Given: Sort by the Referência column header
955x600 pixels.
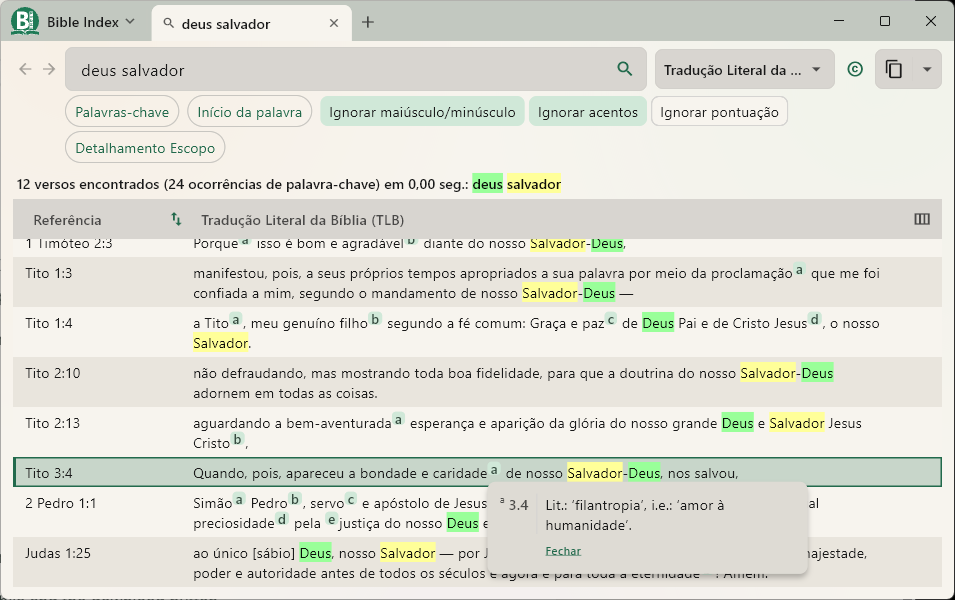Looking at the screenshot, I should pos(67,220).
